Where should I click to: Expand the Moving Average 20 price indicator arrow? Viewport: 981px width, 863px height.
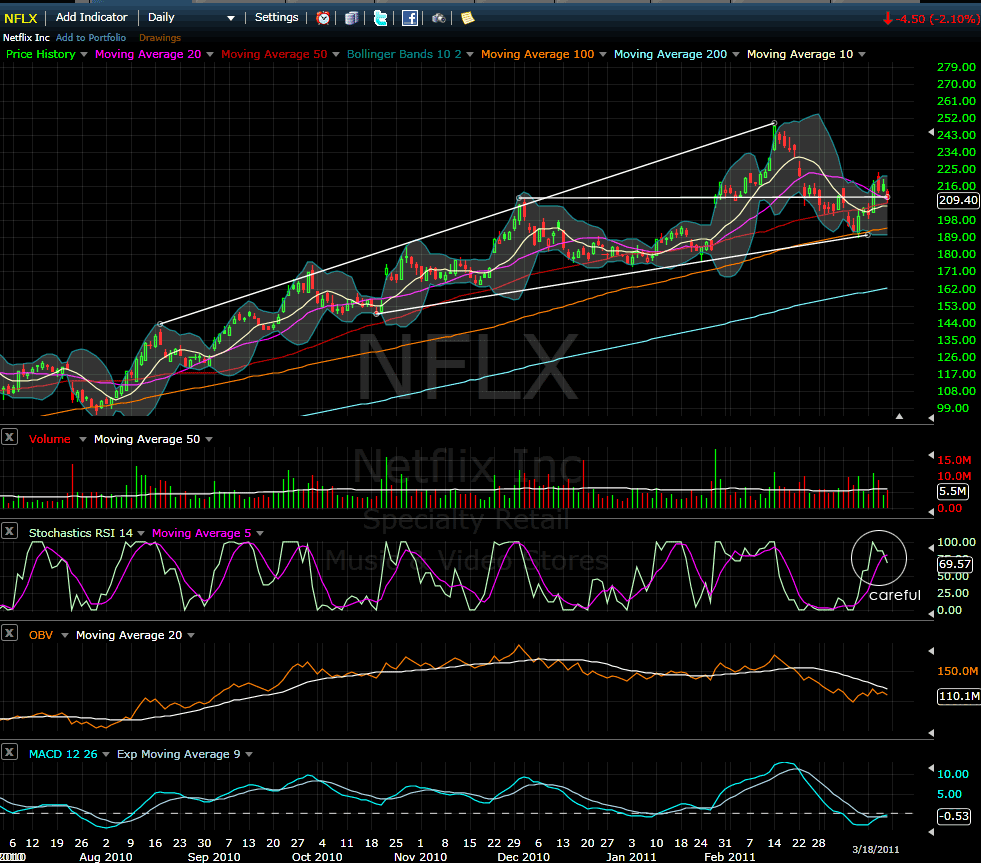point(210,54)
